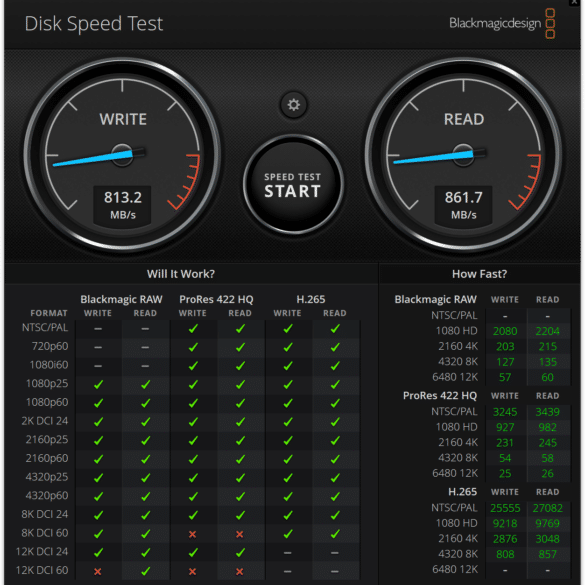Select the How Fast? header
Viewport: 585px width, 585px height.
[x=479, y=274]
